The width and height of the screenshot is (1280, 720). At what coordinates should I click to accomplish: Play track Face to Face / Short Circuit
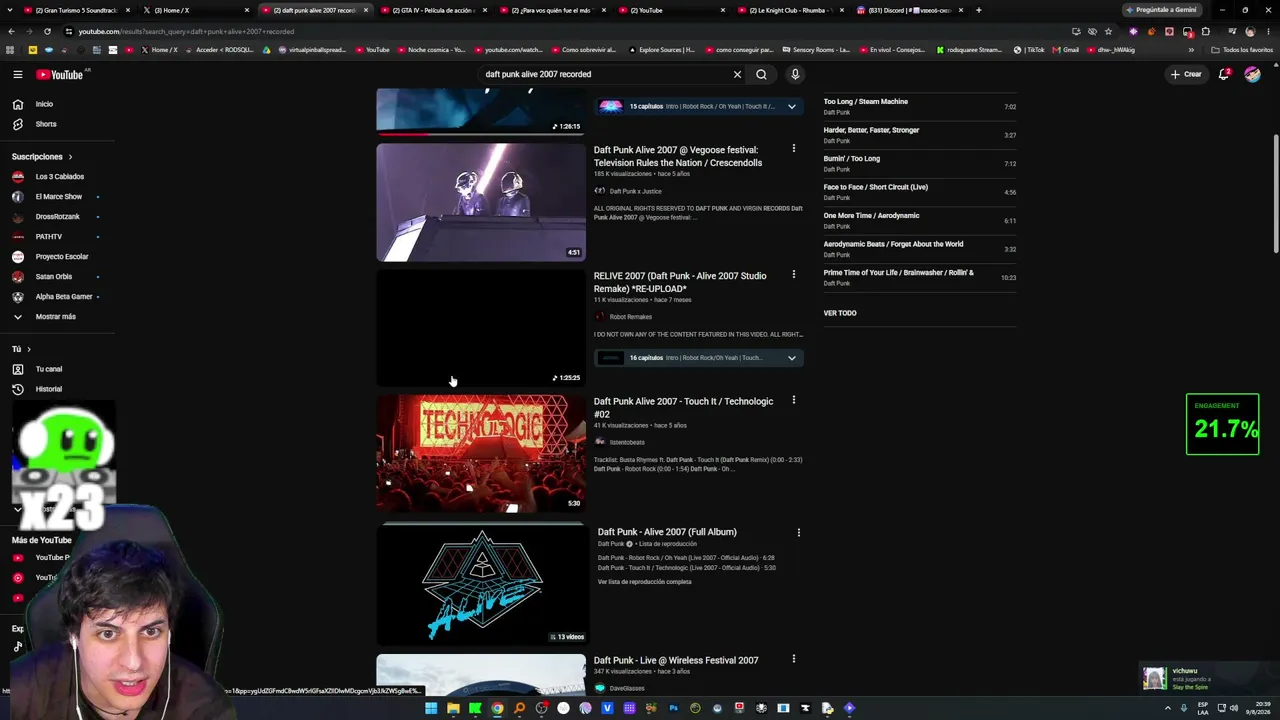920,192
